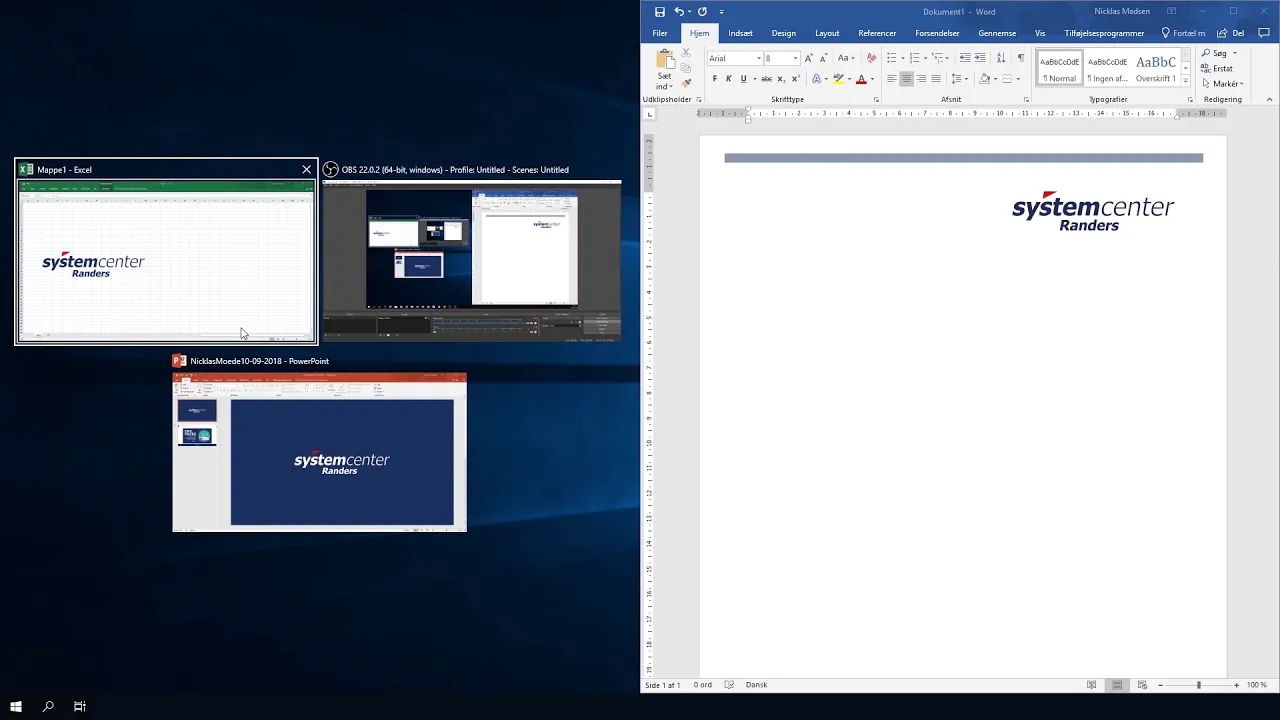Click the Del share button
The height and width of the screenshot is (720, 1280).
[x=1230, y=33]
